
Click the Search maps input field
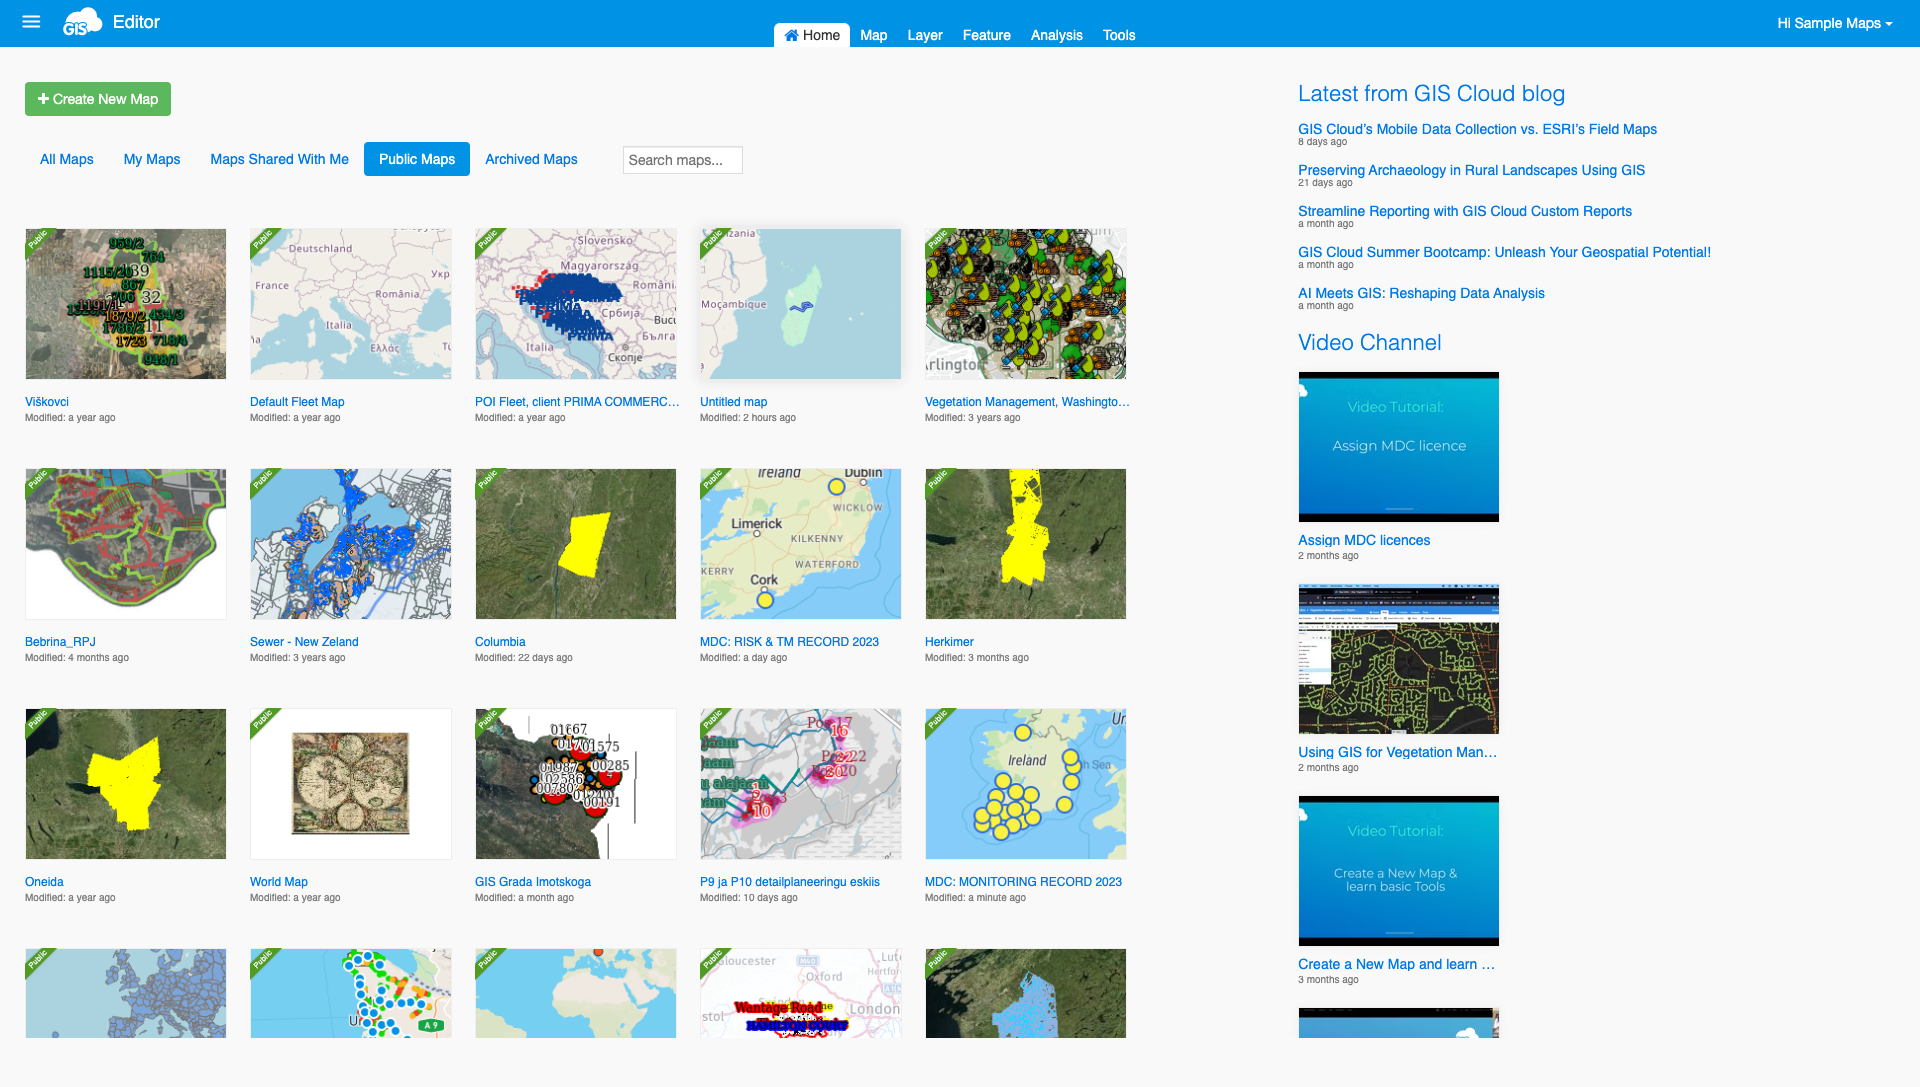pos(682,160)
